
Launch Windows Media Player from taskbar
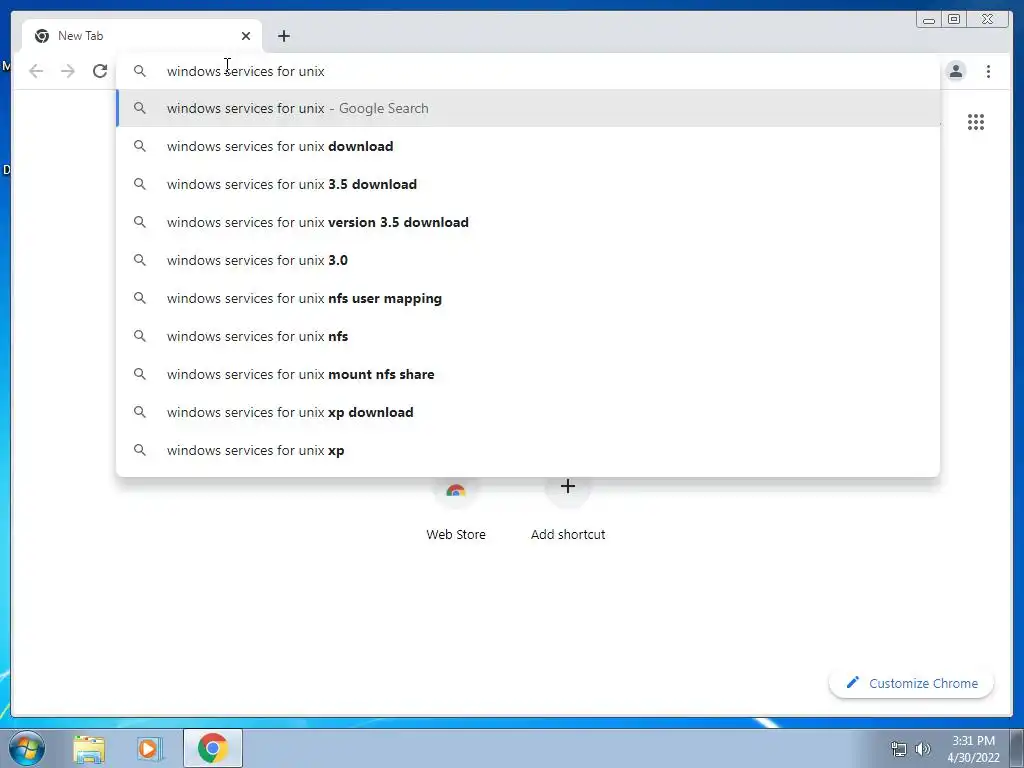point(149,749)
